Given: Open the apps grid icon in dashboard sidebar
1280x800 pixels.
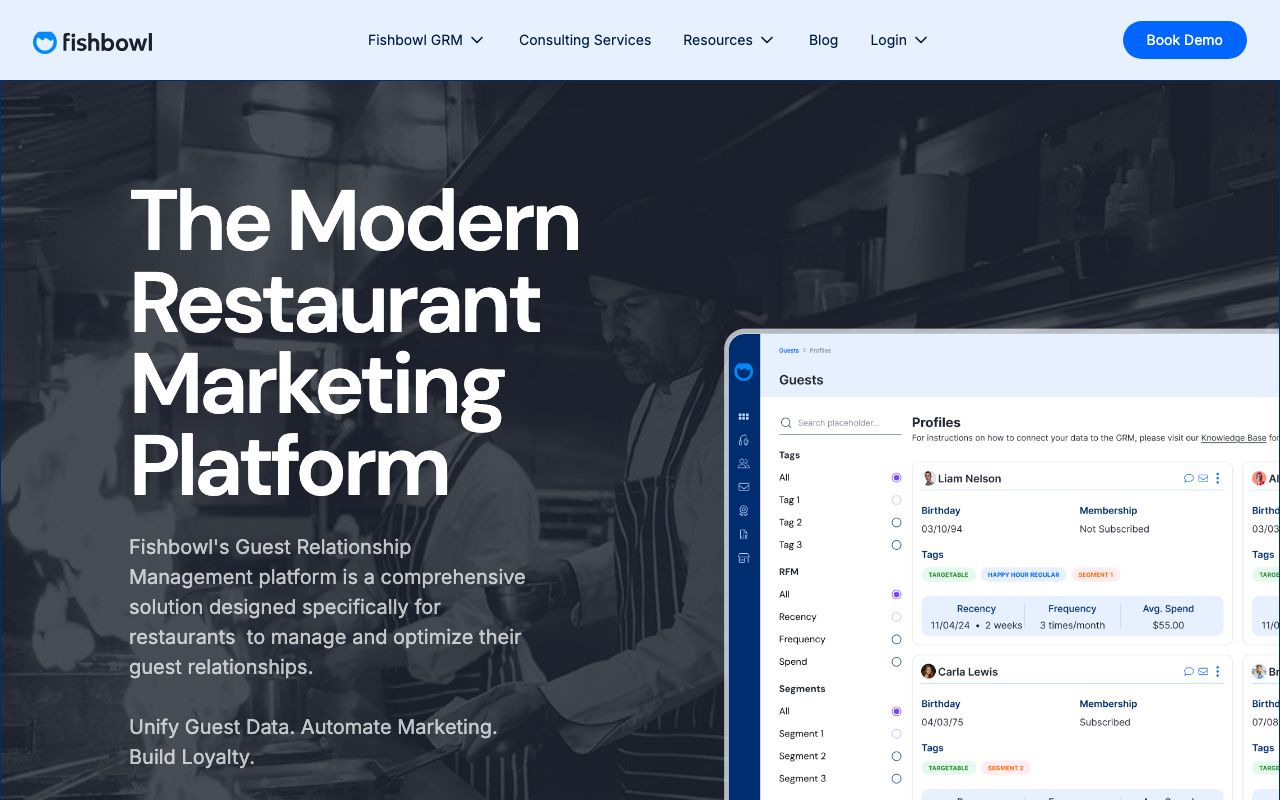Looking at the screenshot, I should tap(744, 417).
